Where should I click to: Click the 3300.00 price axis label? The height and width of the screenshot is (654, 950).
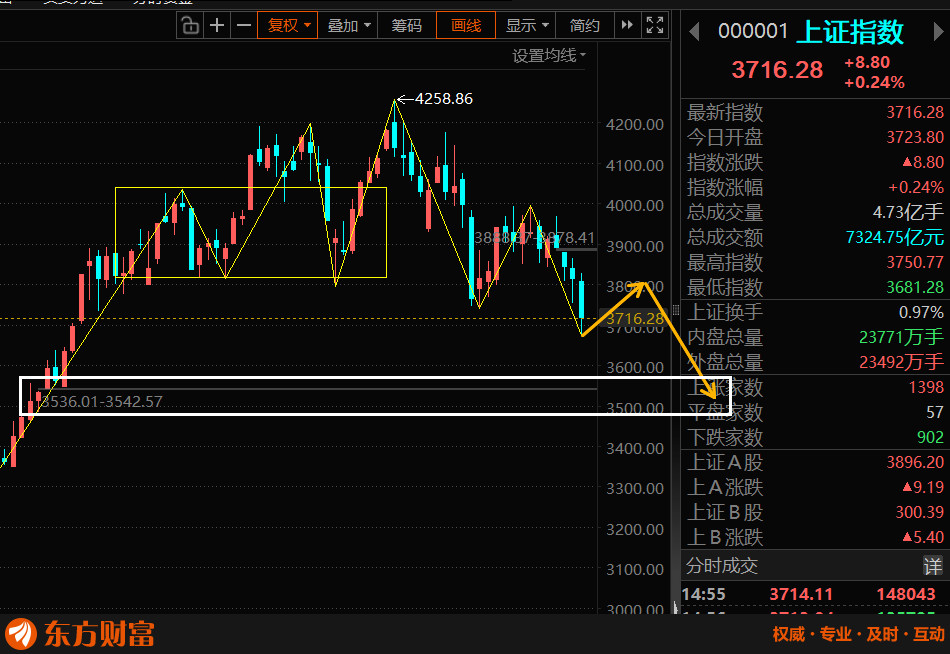[x=634, y=489]
